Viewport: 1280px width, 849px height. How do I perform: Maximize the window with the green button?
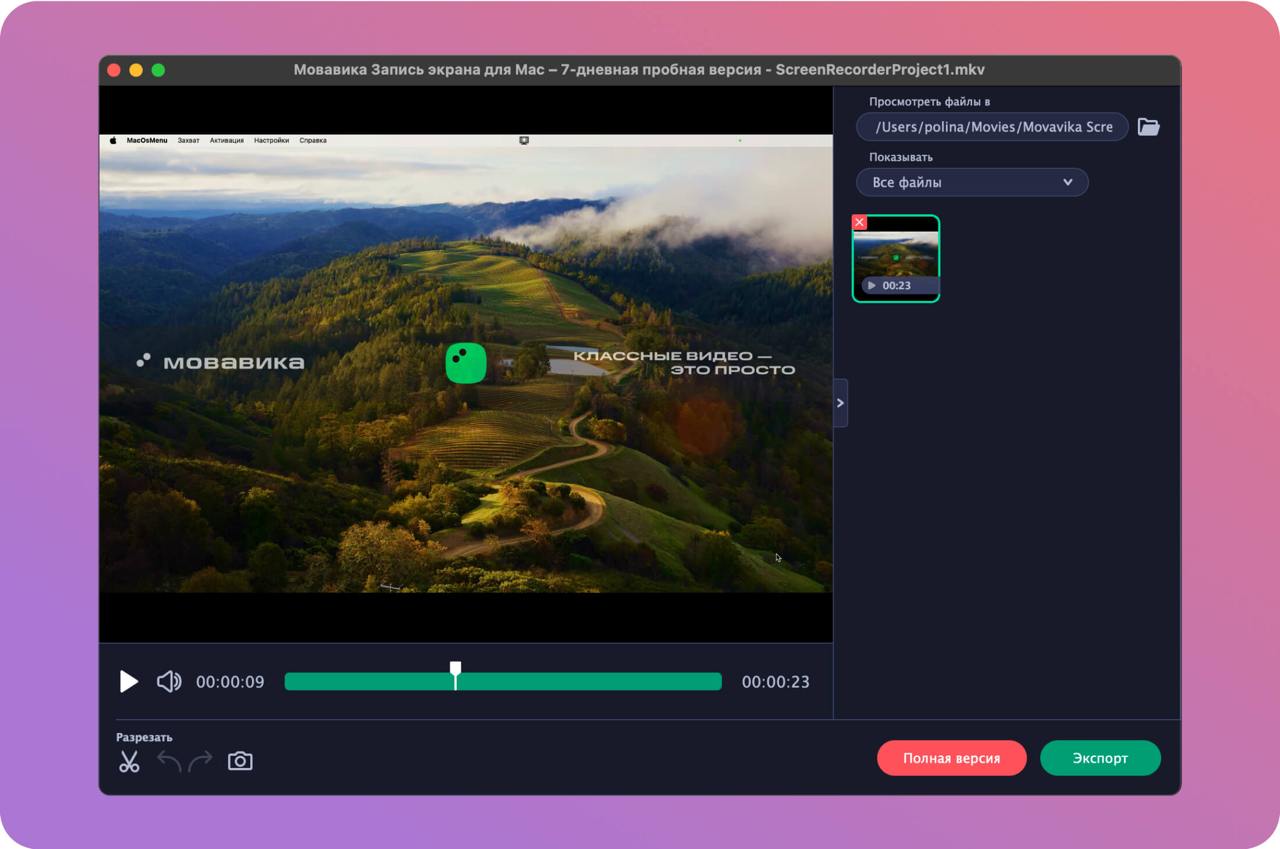point(158,70)
